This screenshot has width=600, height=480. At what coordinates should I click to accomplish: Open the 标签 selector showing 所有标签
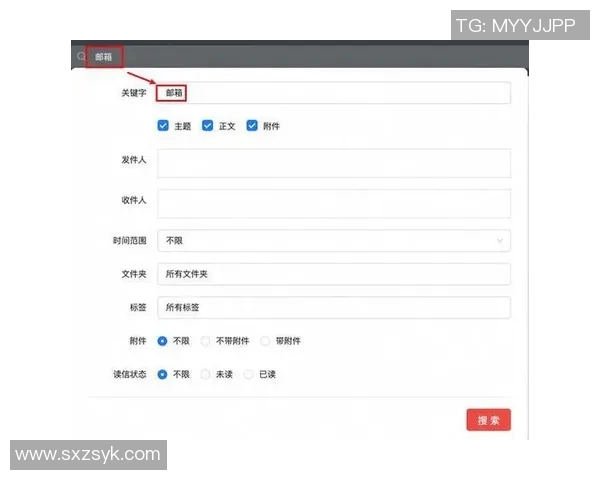[333, 307]
